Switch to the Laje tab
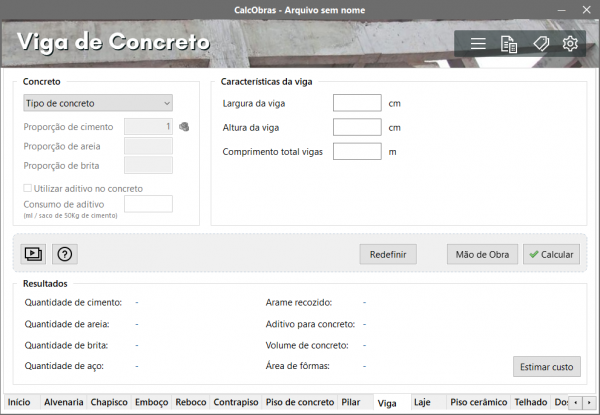The image size is (600, 415). [x=422, y=402]
